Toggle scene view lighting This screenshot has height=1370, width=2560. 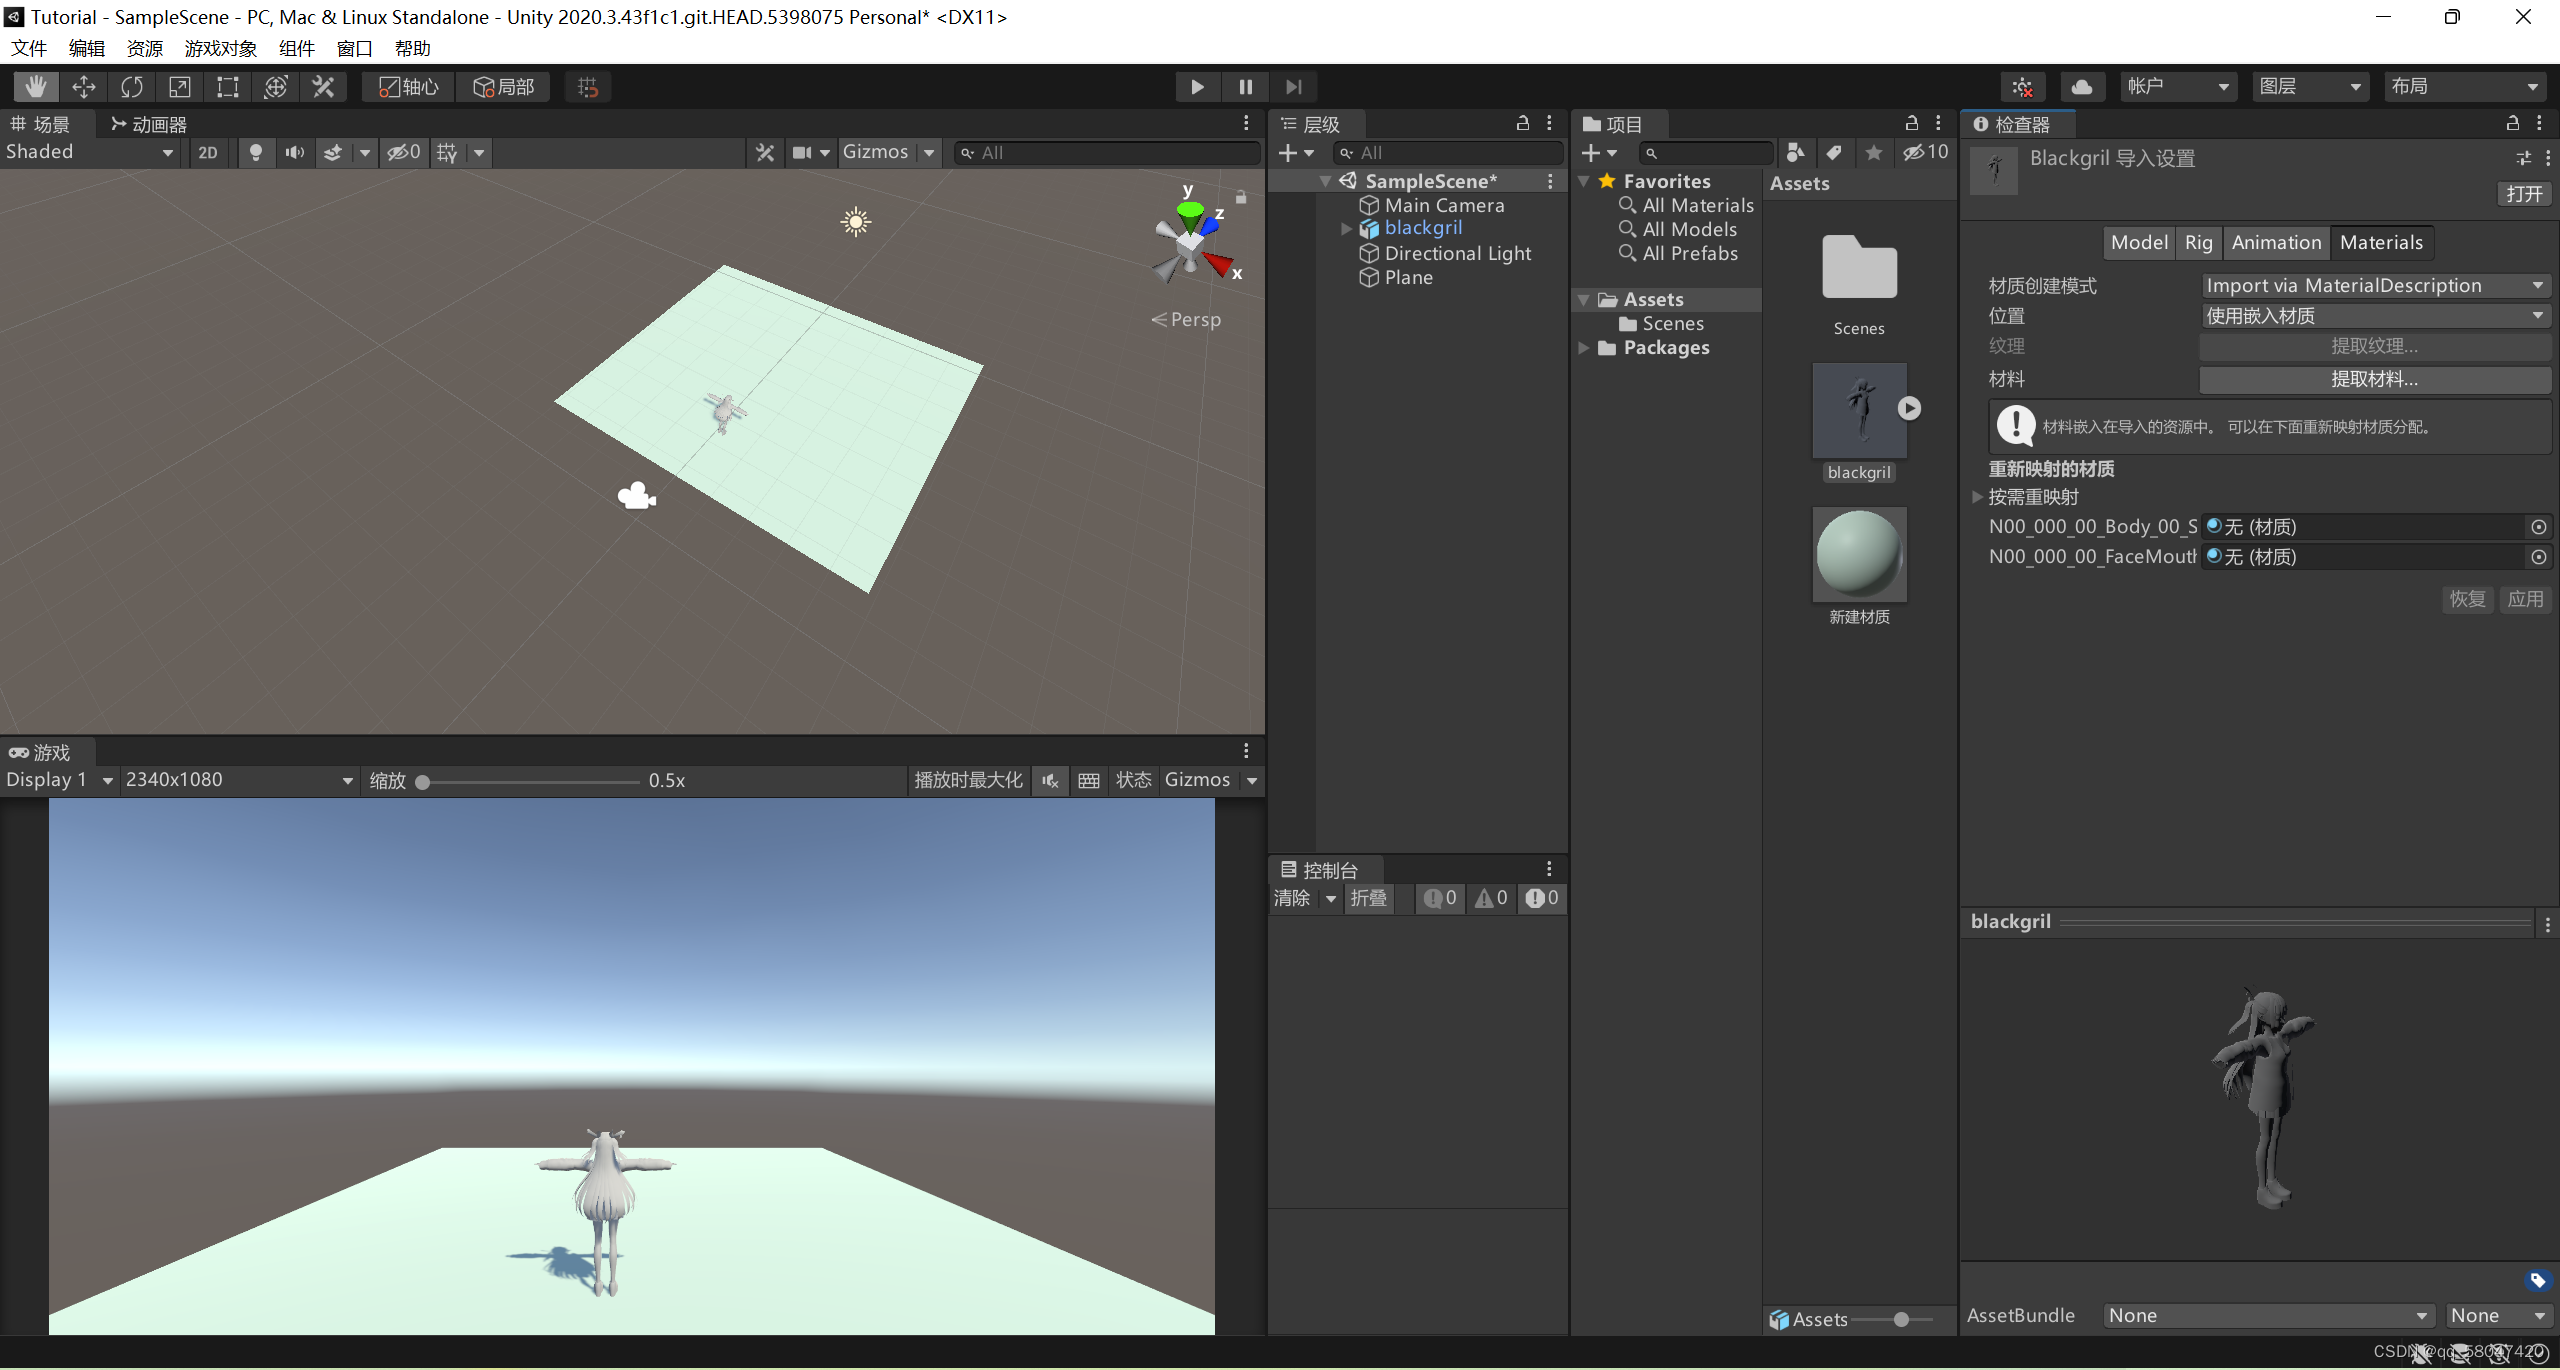click(x=256, y=152)
